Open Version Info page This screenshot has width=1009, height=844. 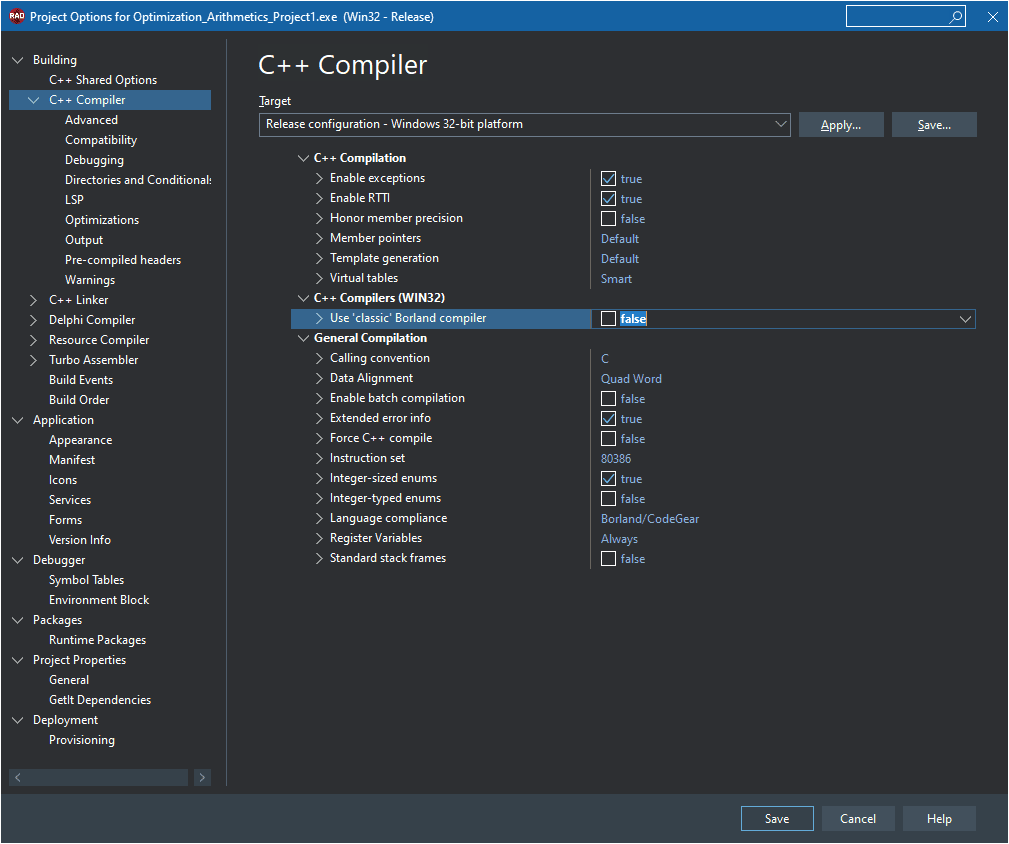[80, 540]
